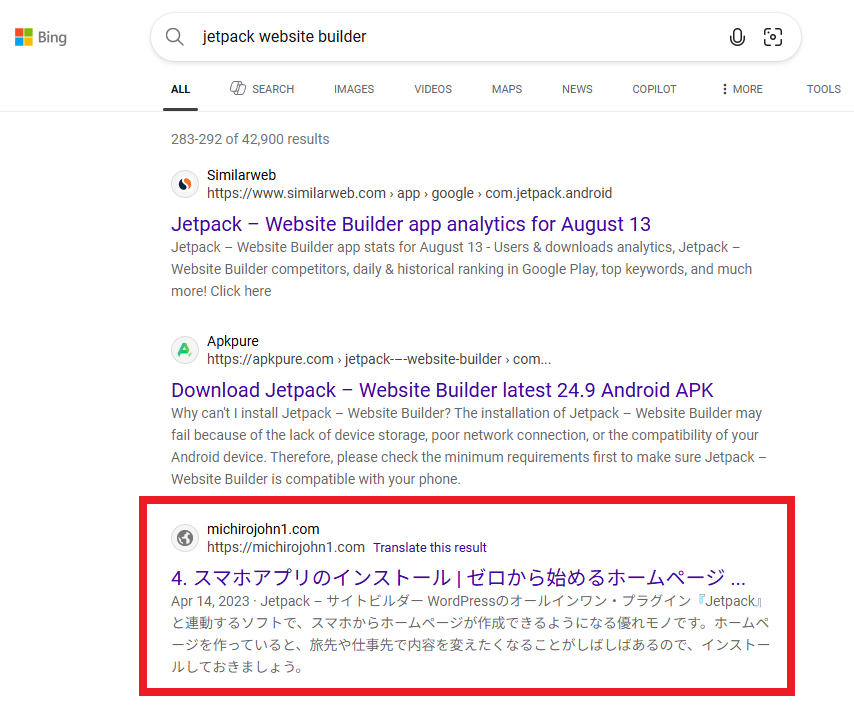Click the michirojohn1.com site name
This screenshot has width=854, height=705.
point(263,529)
